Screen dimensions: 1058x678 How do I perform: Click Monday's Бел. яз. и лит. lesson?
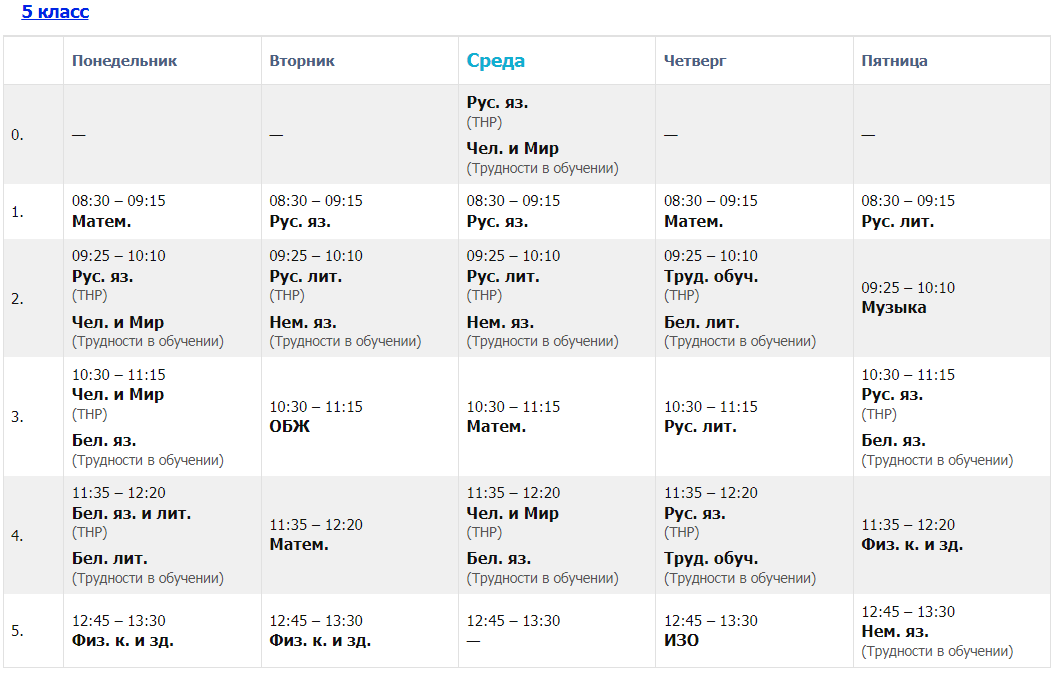pyautogui.click(x=131, y=514)
